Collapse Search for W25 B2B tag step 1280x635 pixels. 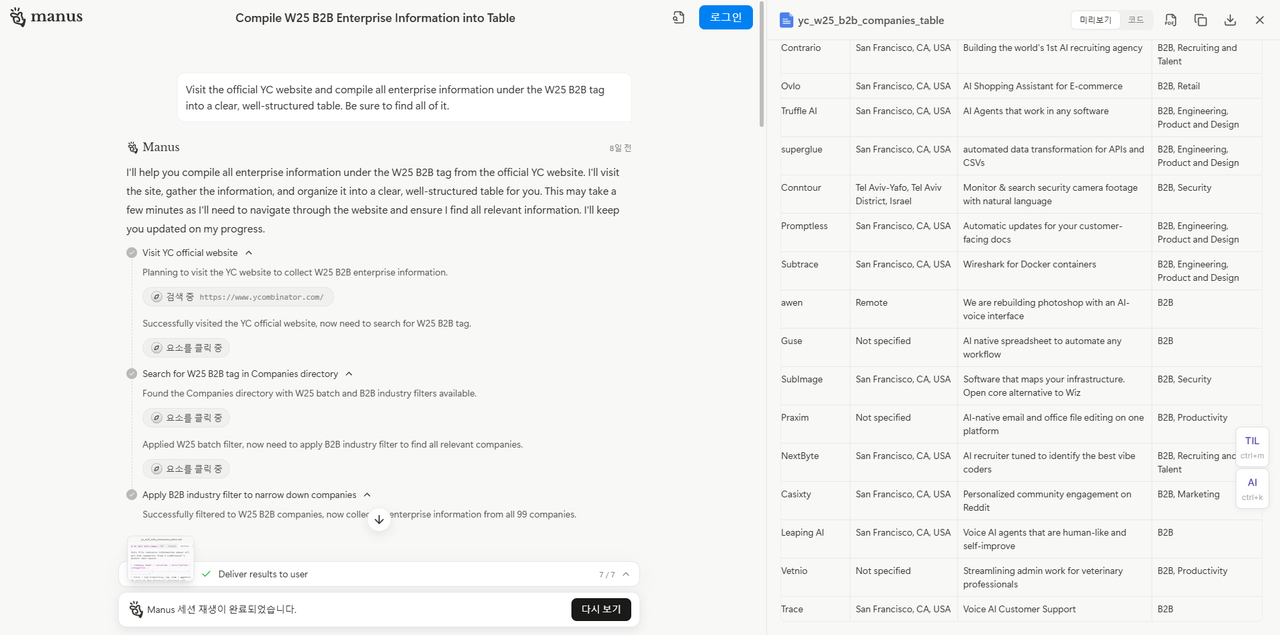[349, 374]
